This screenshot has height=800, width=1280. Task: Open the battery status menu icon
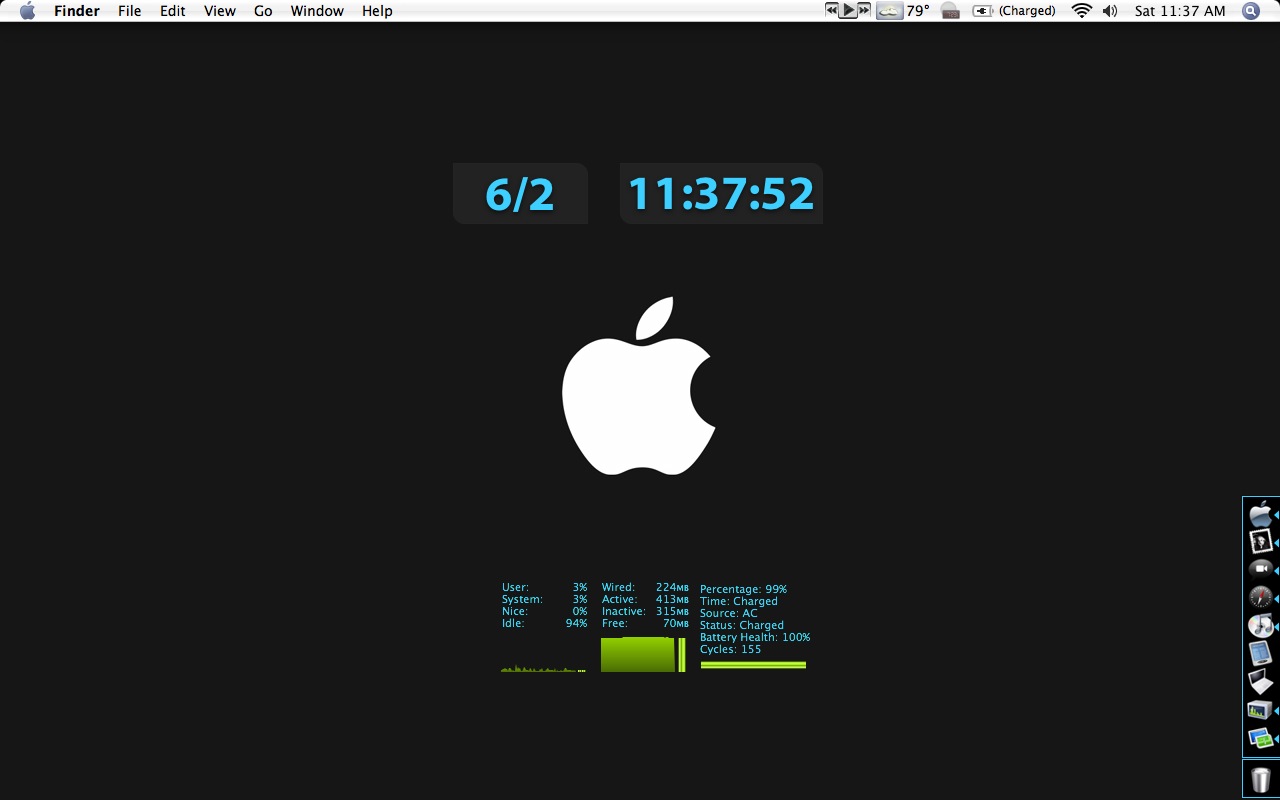pyautogui.click(x=983, y=11)
